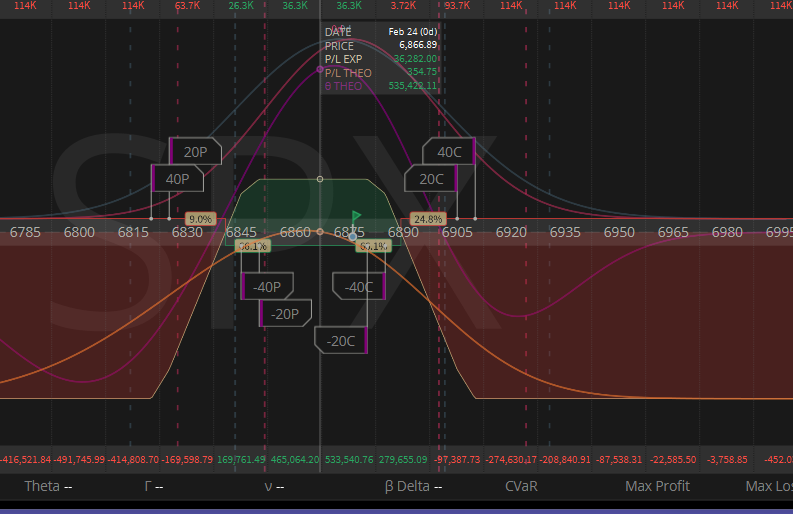This screenshot has height=514, width=793.
Task: Click the 6935 price axis label
Action: pyautogui.click(x=565, y=232)
